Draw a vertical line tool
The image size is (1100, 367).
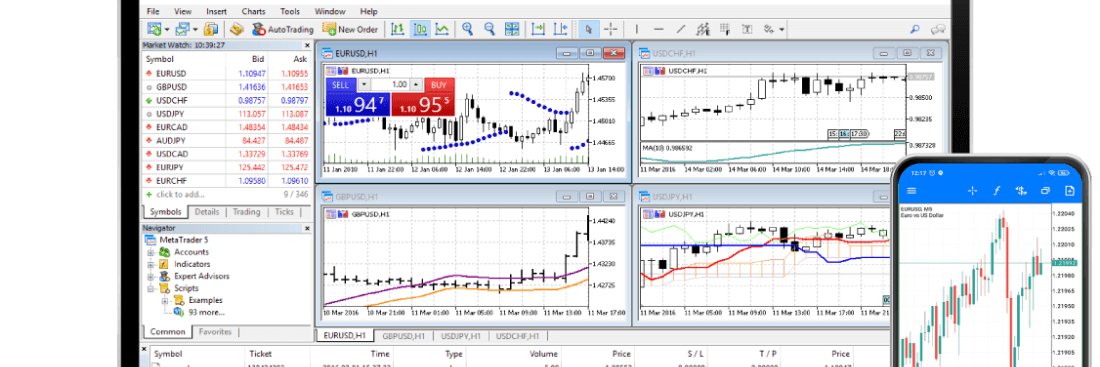[x=636, y=29]
